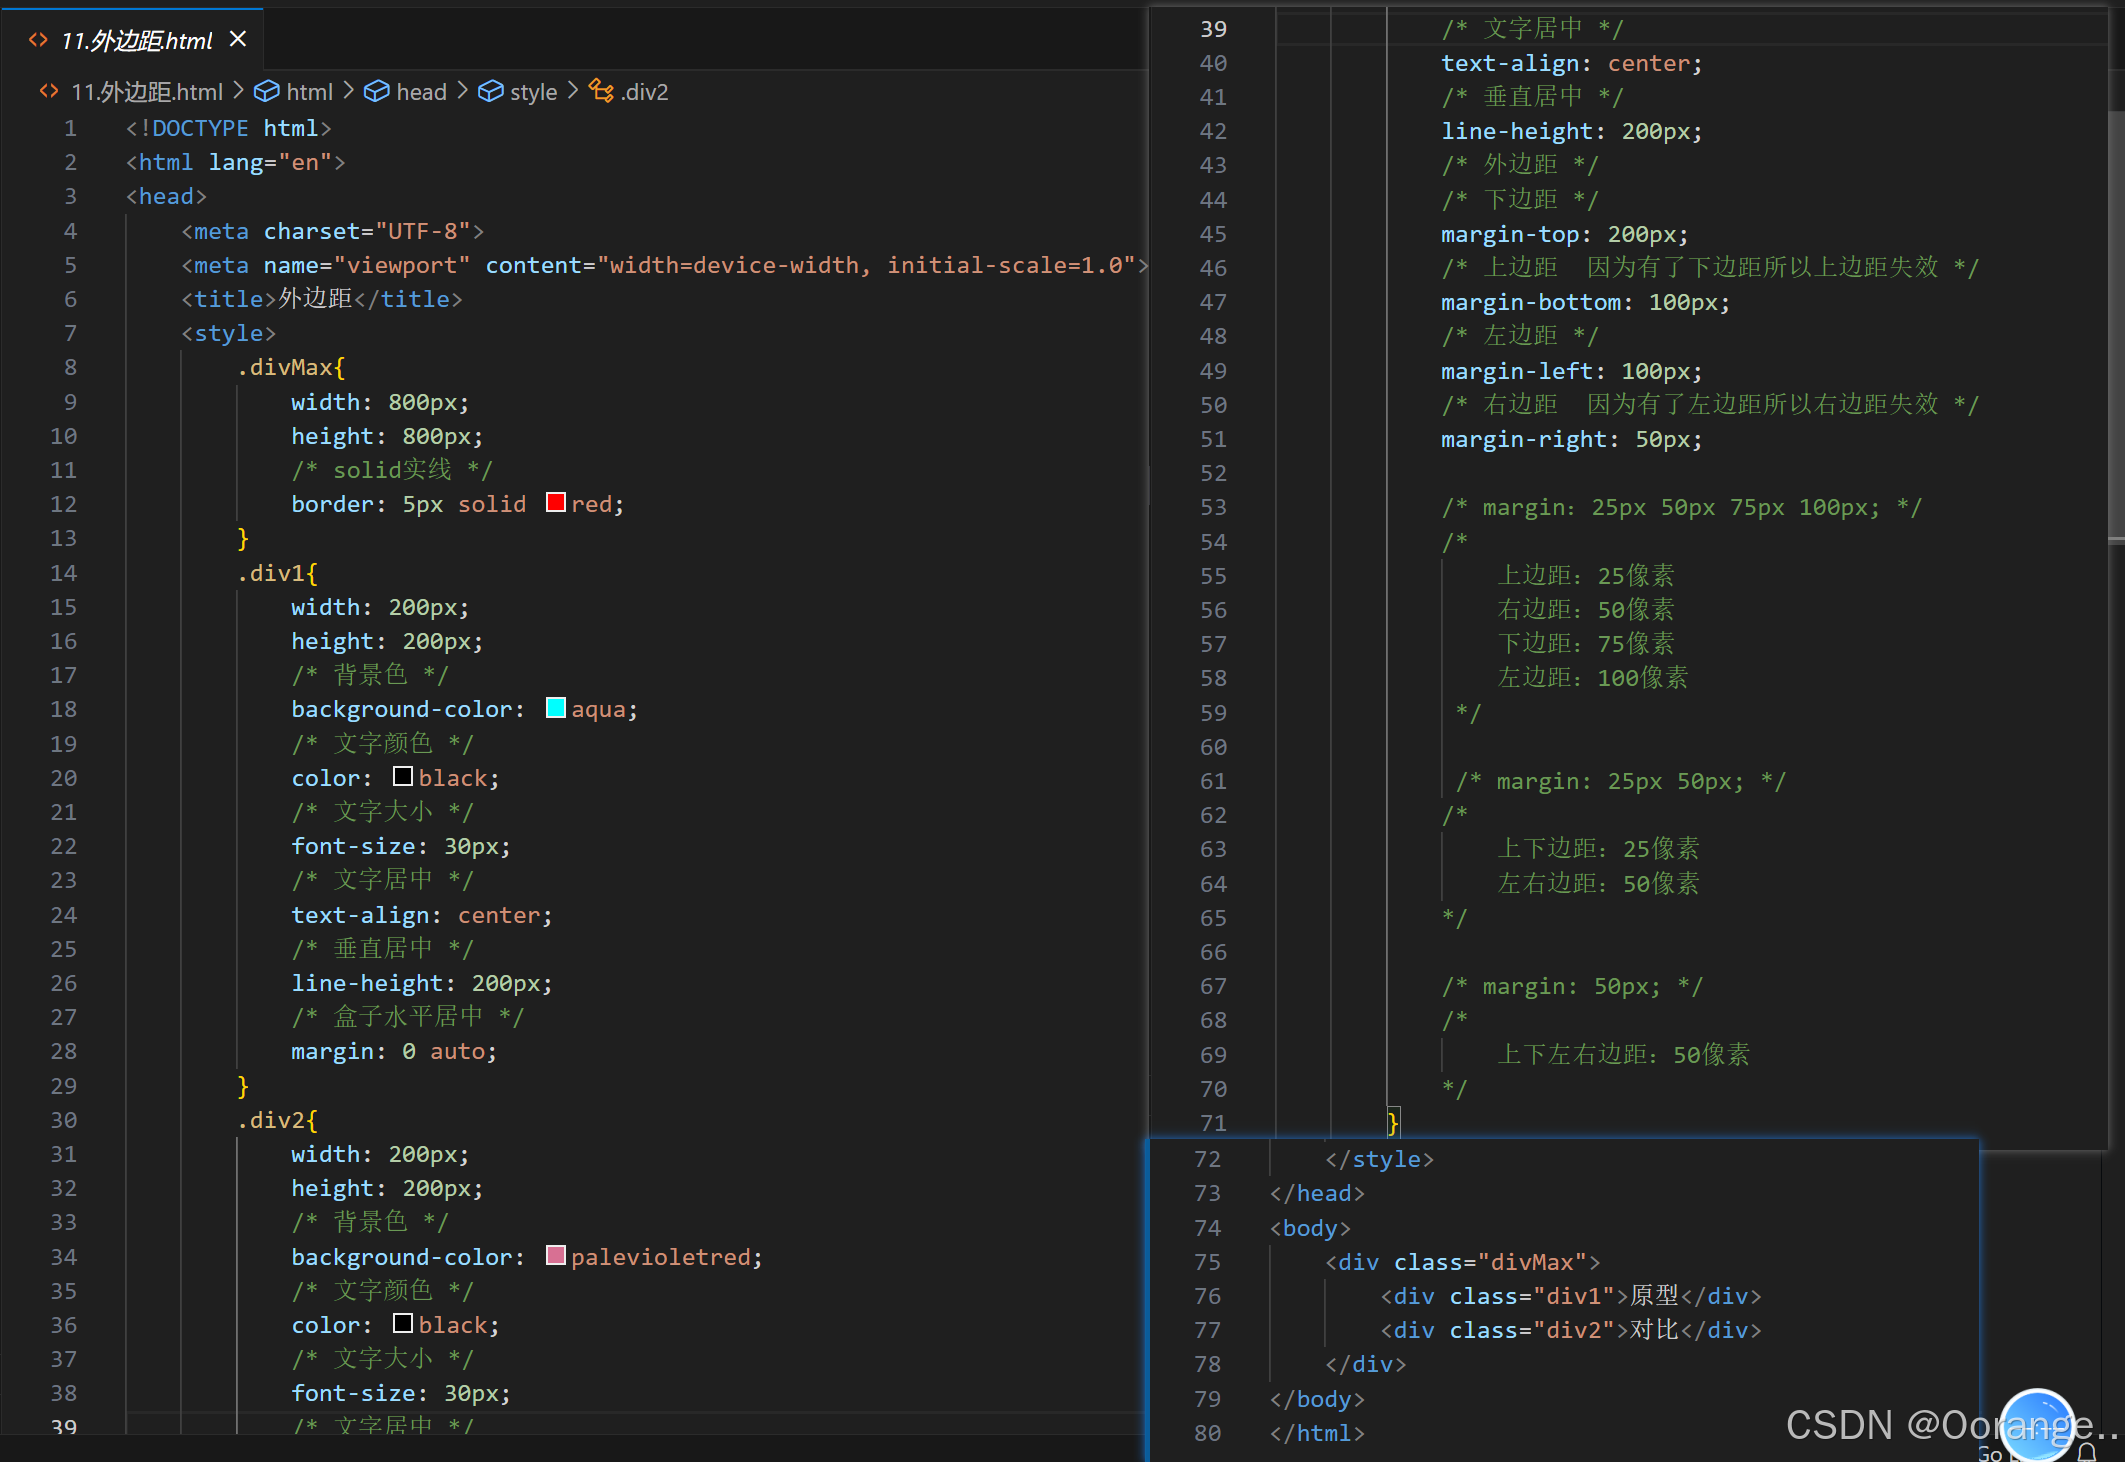Open the red color swatch picker
Screen dimensions: 2125x1462
(556, 503)
